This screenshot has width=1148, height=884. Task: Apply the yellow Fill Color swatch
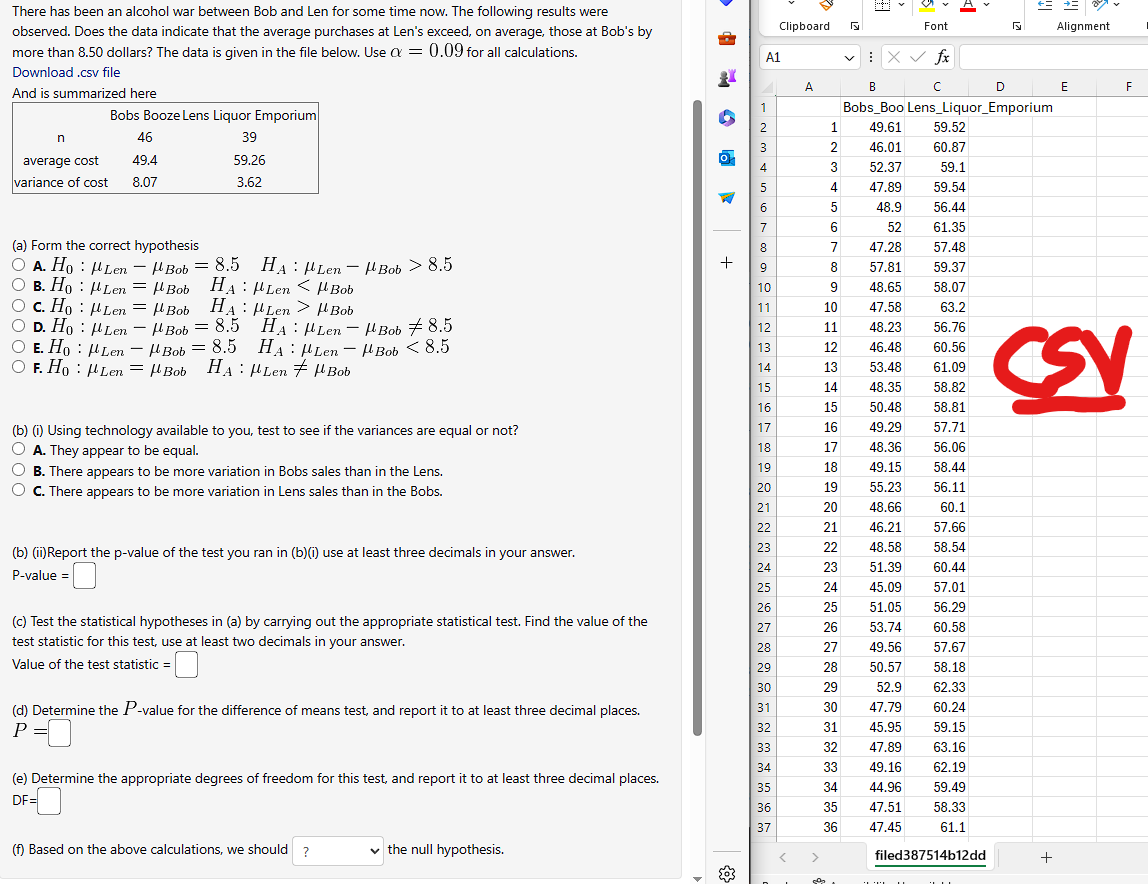(x=928, y=5)
